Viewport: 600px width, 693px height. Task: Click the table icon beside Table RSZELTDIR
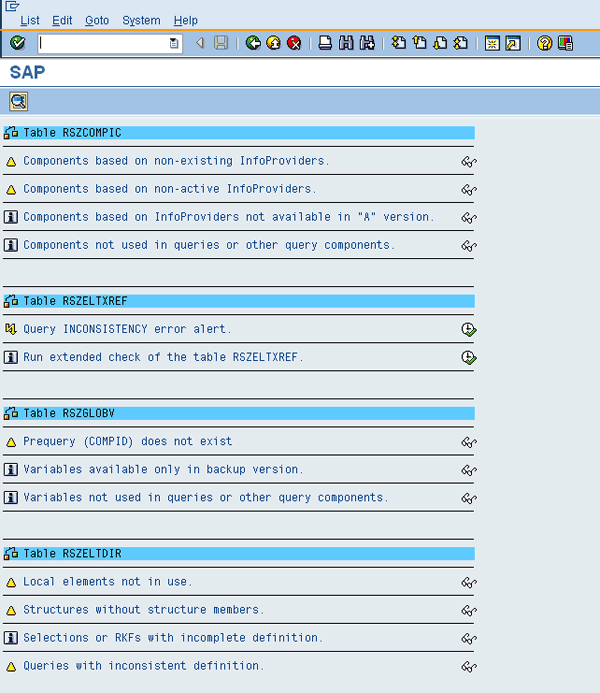[x=11, y=553]
